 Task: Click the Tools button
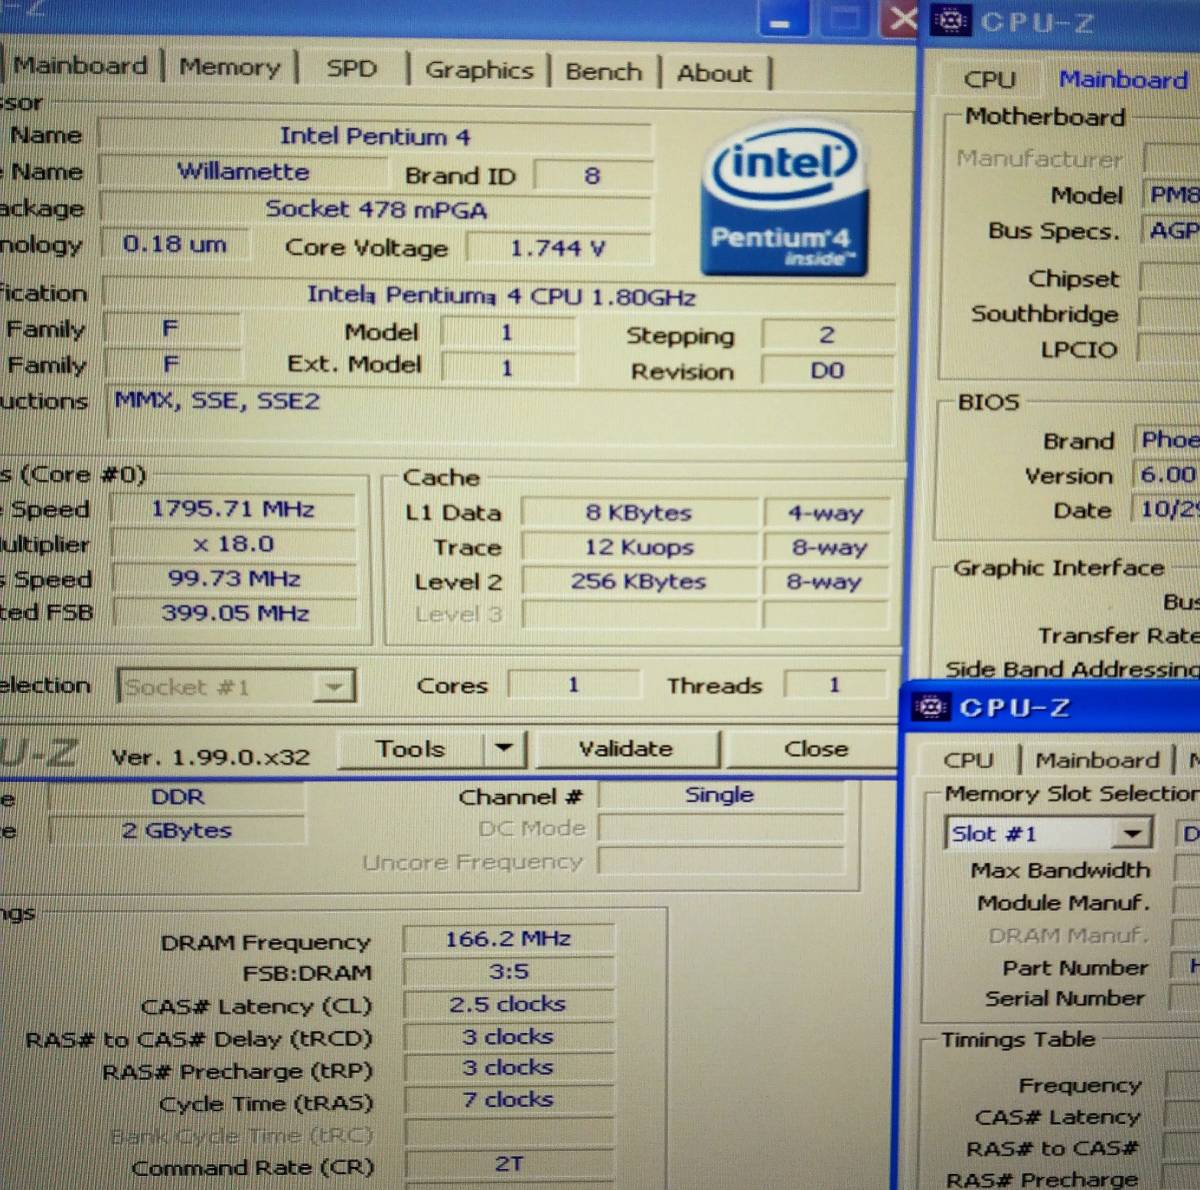[411, 748]
